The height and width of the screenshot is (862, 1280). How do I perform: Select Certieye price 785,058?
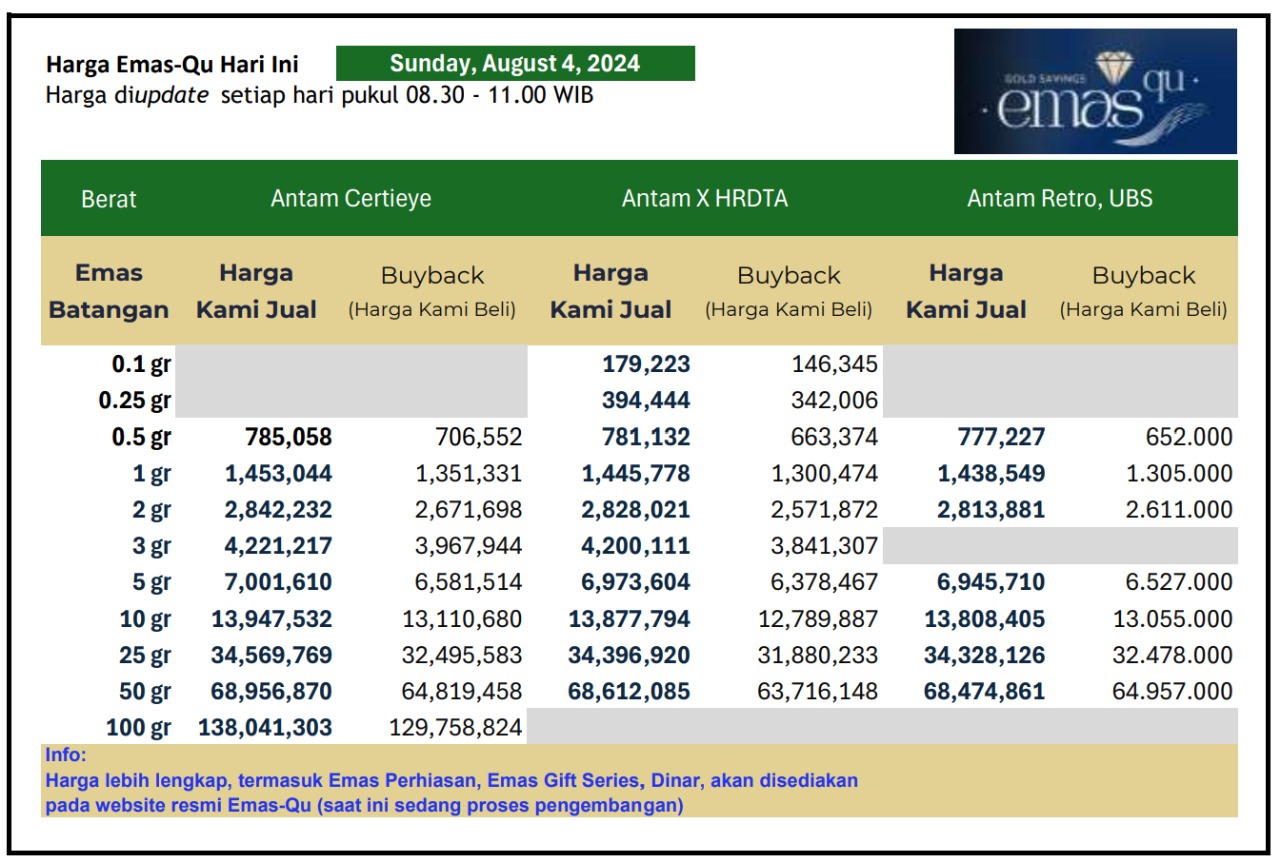click(x=288, y=437)
